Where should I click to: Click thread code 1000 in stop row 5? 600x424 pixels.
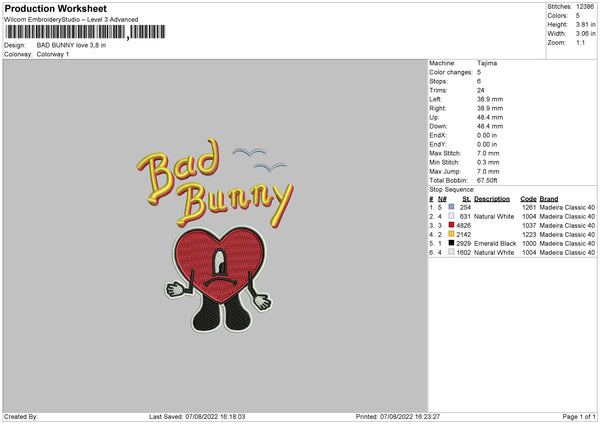529,243
